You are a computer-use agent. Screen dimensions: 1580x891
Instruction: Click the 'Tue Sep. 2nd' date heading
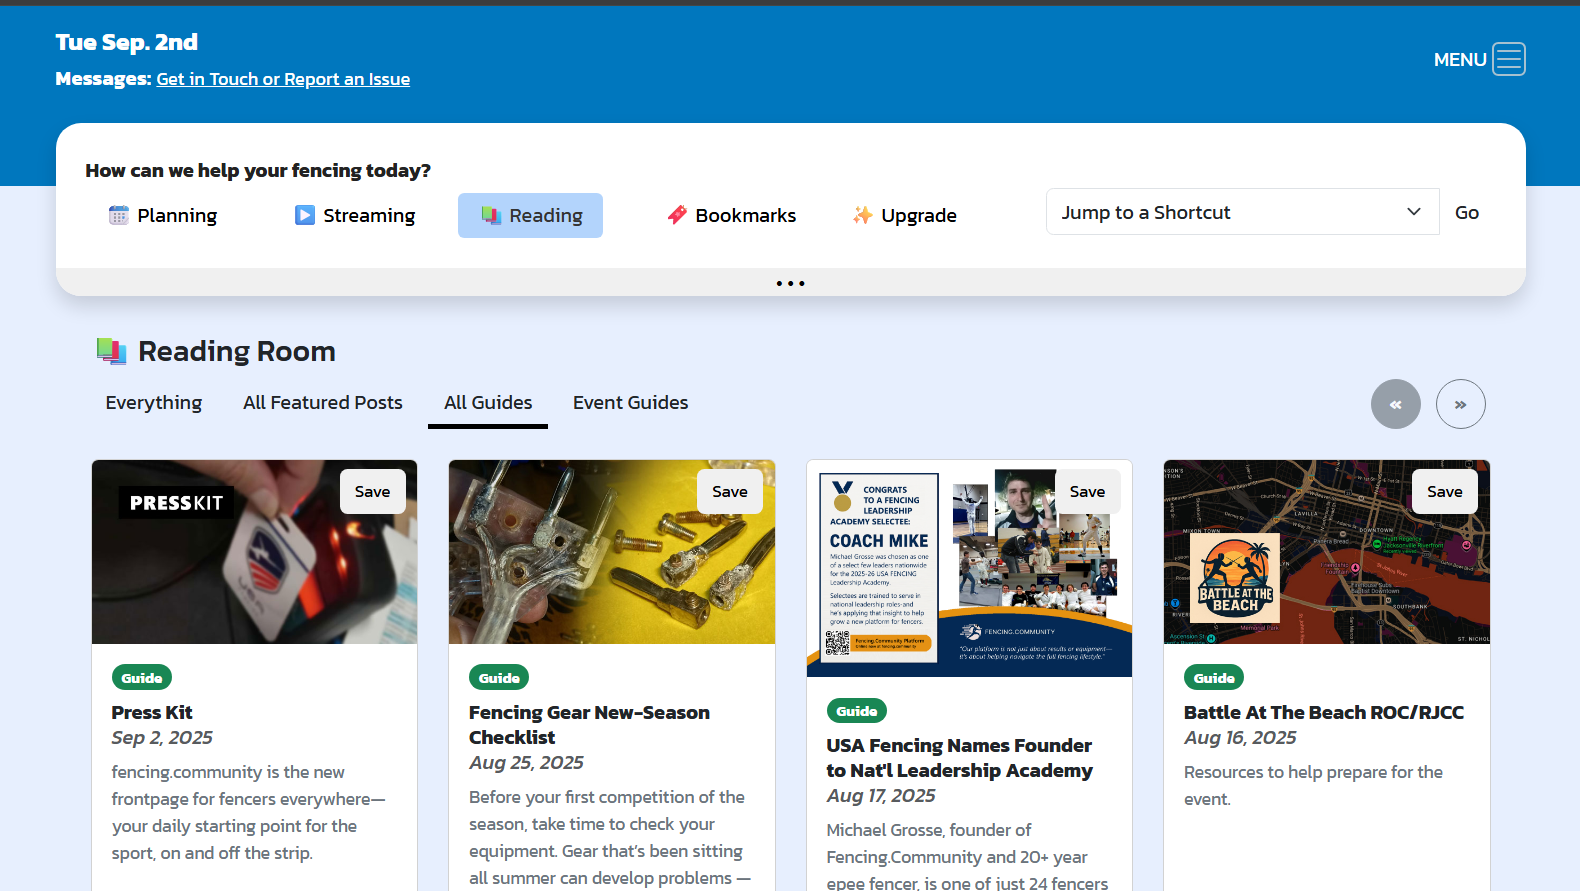point(127,42)
